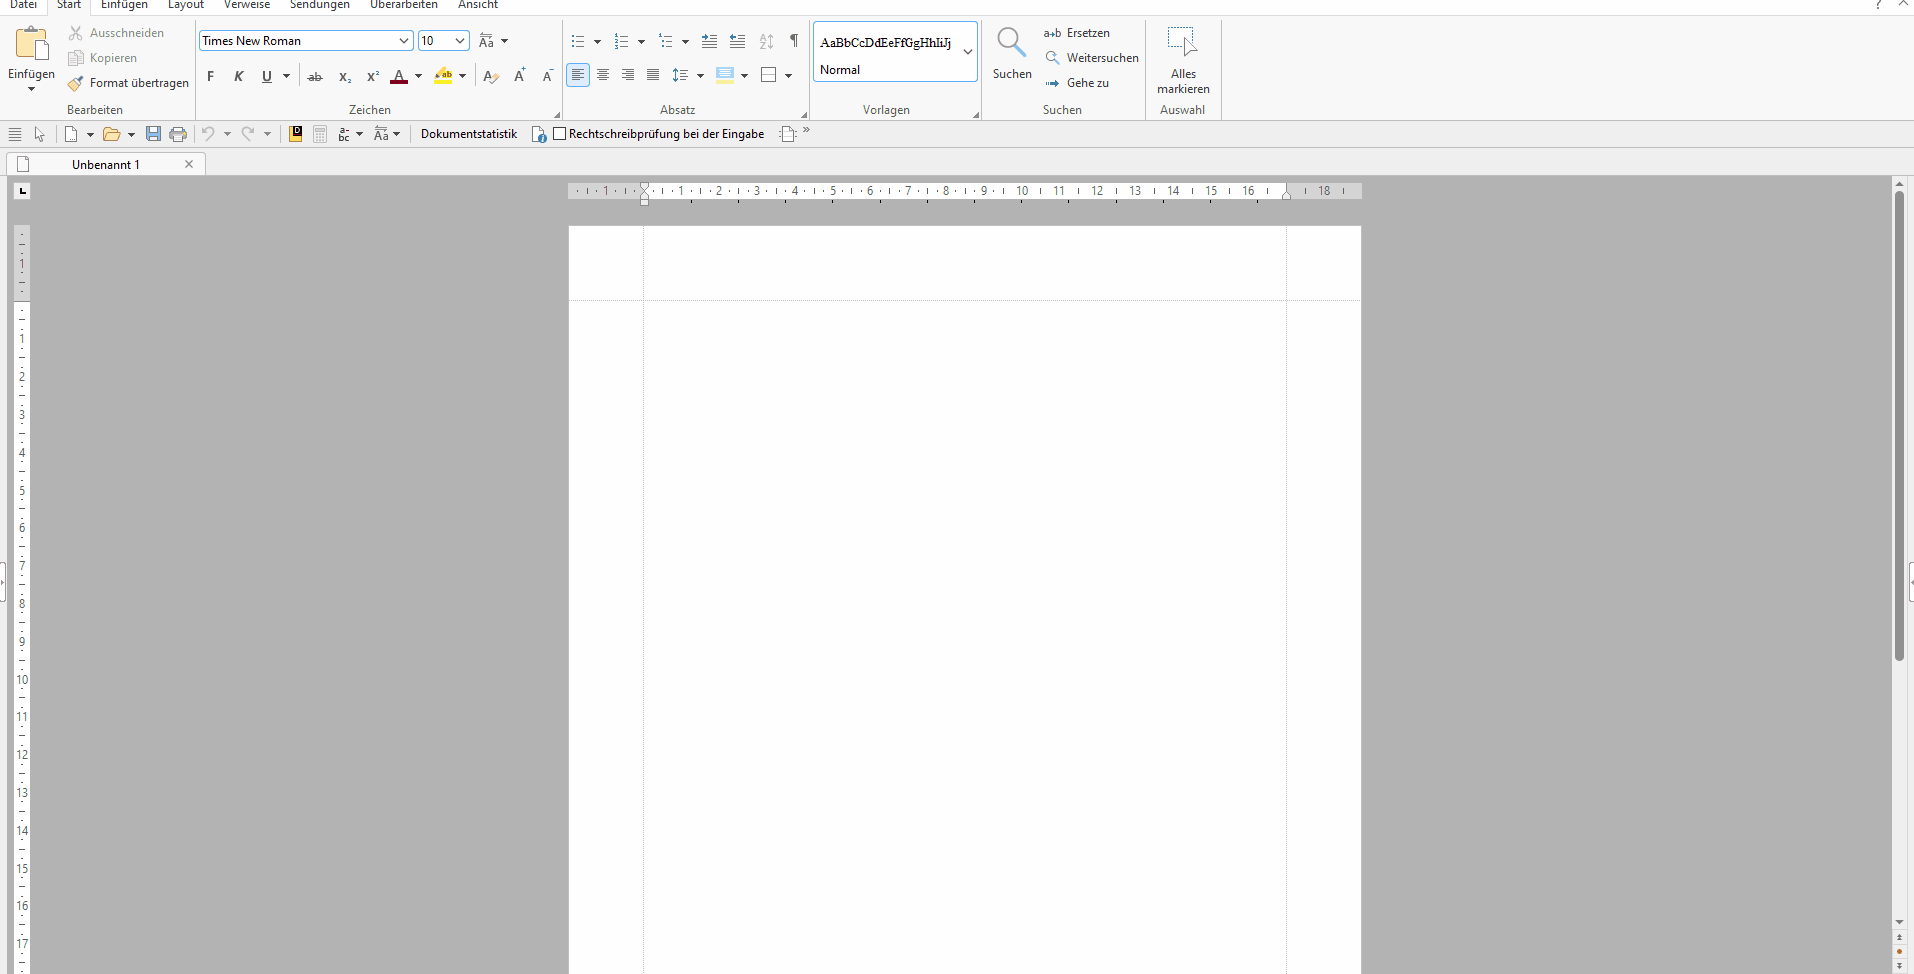Image resolution: width=1914 pixels, height=974 pixels.
Task: Toggle strikethrough text formatting
Action: (315, 76)
